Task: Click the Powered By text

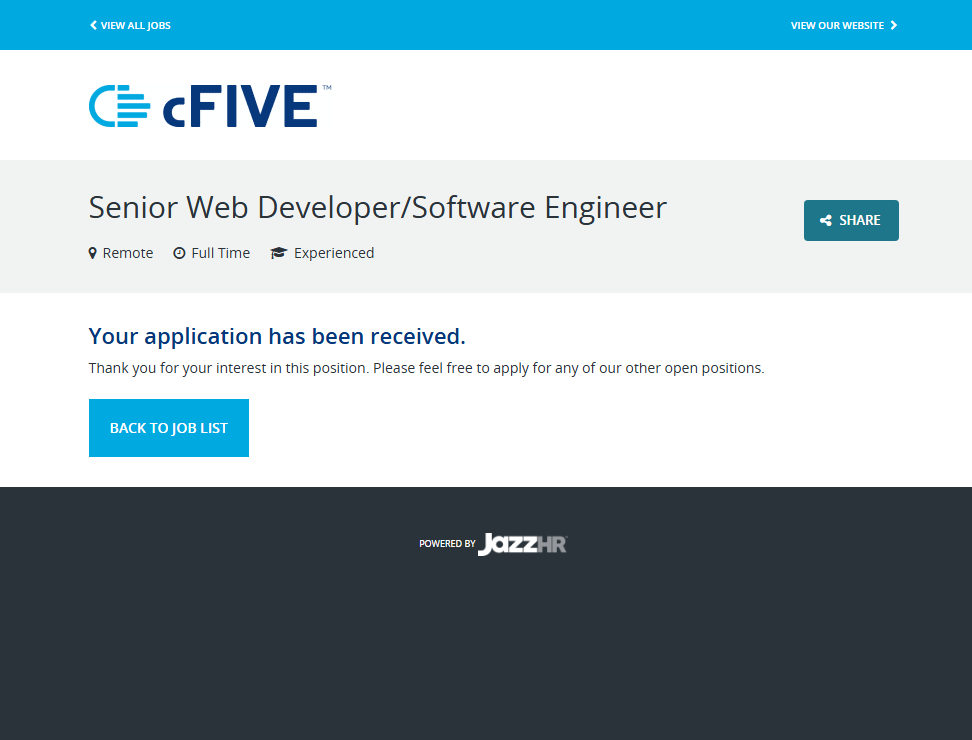Action: (447, 544)
